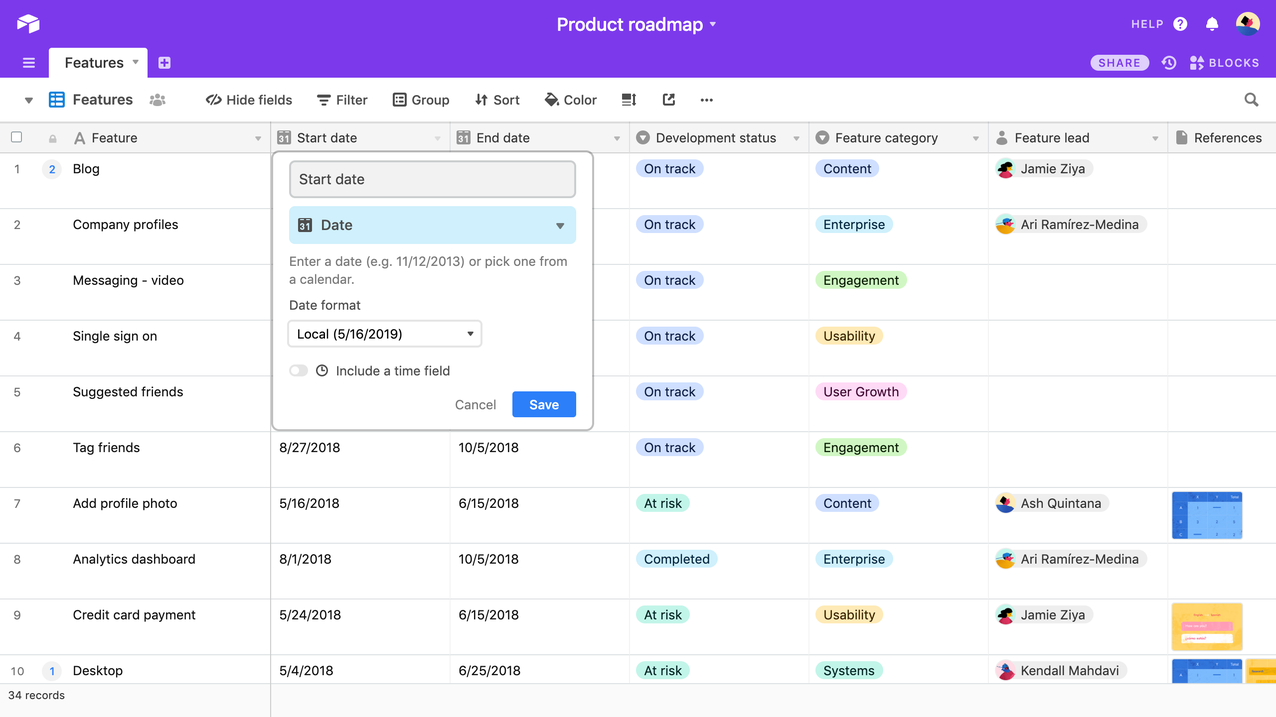The height and width of the screenshot is (717, 1276).
Task: Click the Save button
Action: 543,405
